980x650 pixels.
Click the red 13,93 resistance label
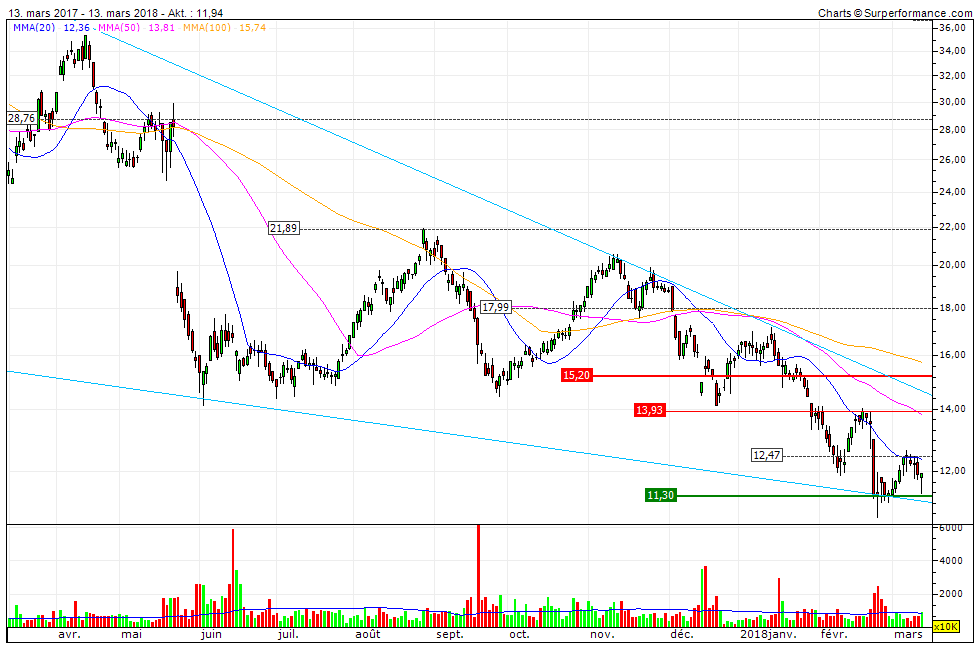coord(649,410)
